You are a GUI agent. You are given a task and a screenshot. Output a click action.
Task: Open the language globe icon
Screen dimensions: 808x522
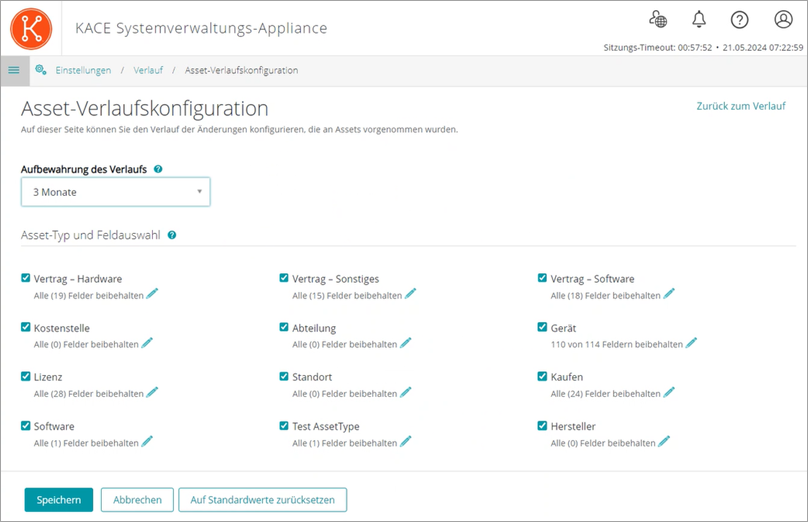coord(657,20)
